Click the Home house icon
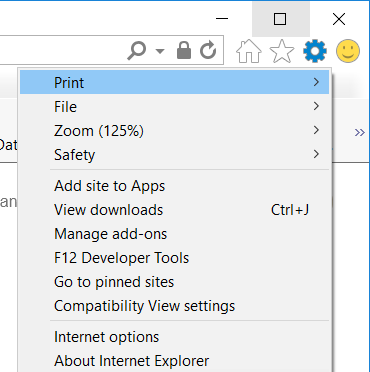The height and width of the screenshot is (372, 370). click(x=249, y=51)
